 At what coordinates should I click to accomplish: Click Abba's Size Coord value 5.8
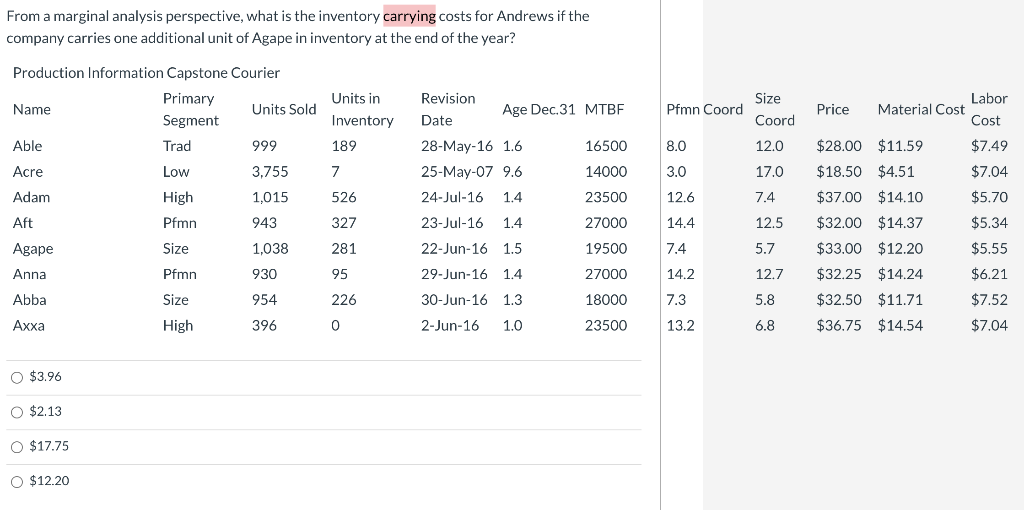pyautogui.click(x=765, y=300)
